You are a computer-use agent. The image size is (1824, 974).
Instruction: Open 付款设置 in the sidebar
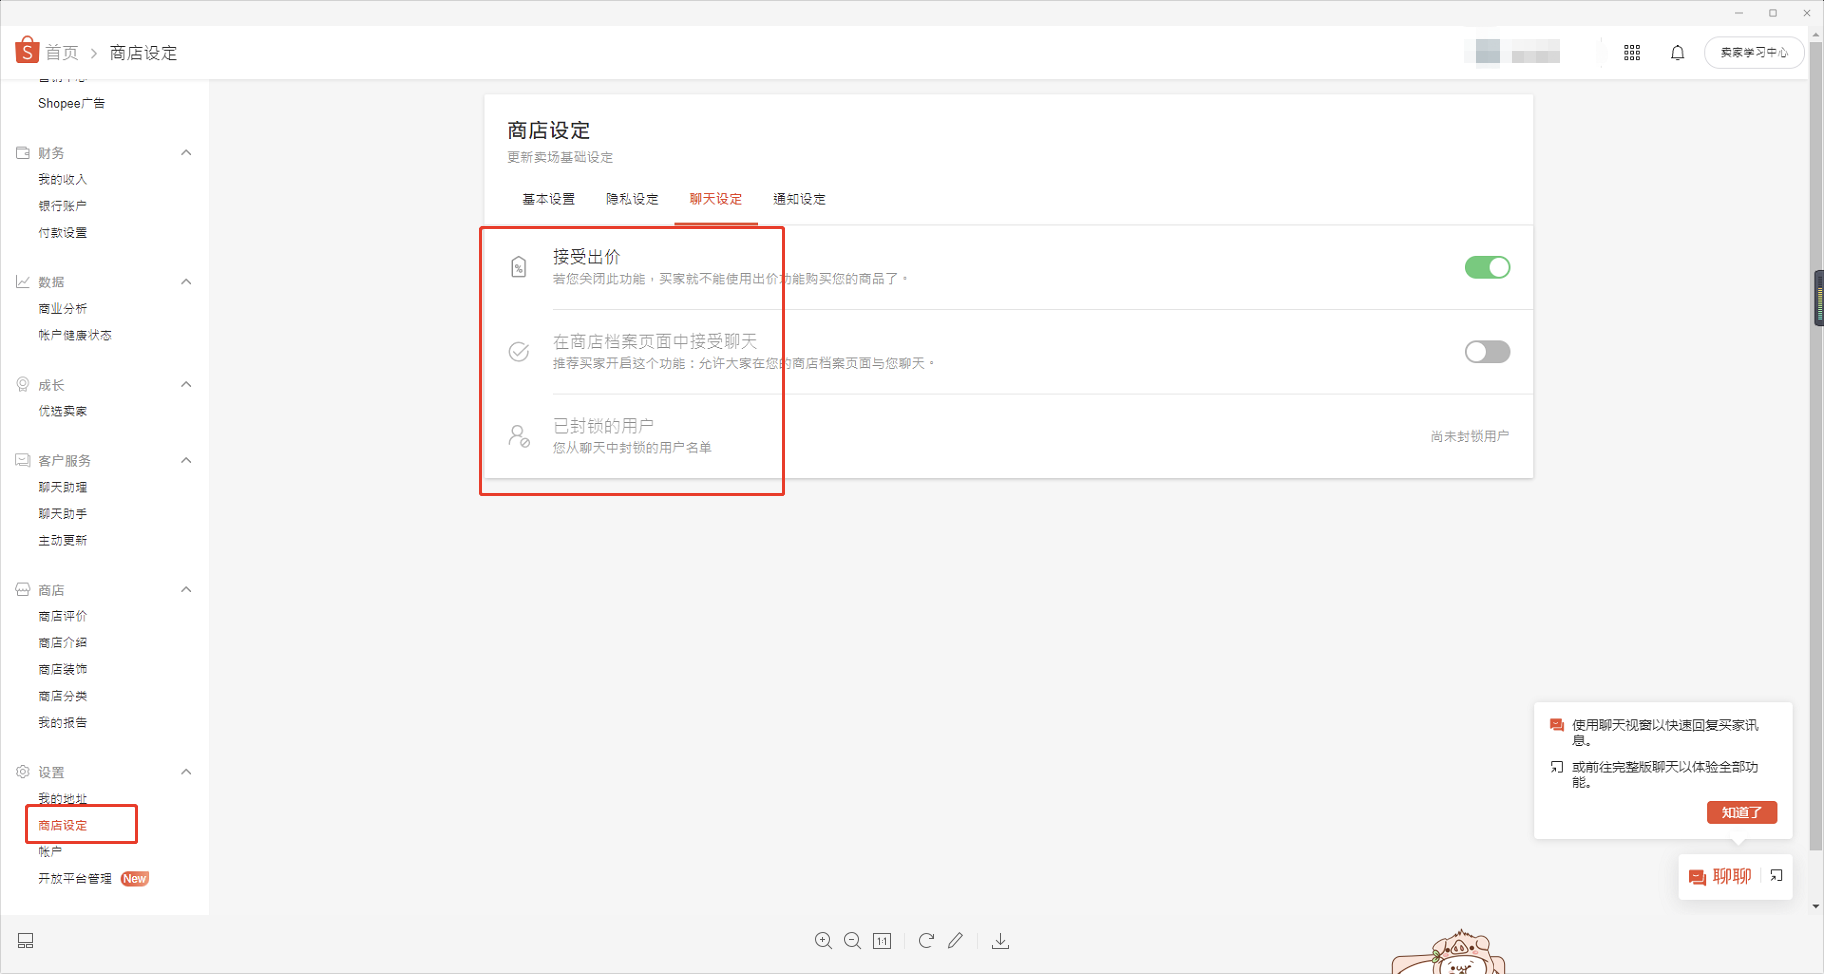62,232
